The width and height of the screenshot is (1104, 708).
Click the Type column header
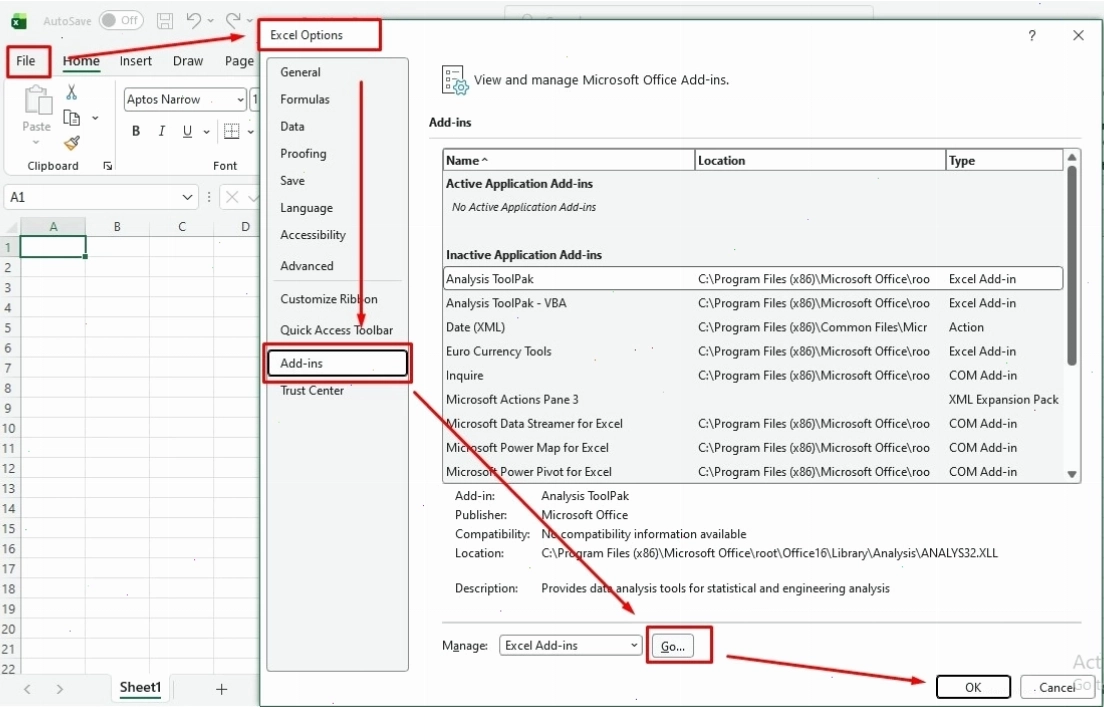click(1004, 160)
